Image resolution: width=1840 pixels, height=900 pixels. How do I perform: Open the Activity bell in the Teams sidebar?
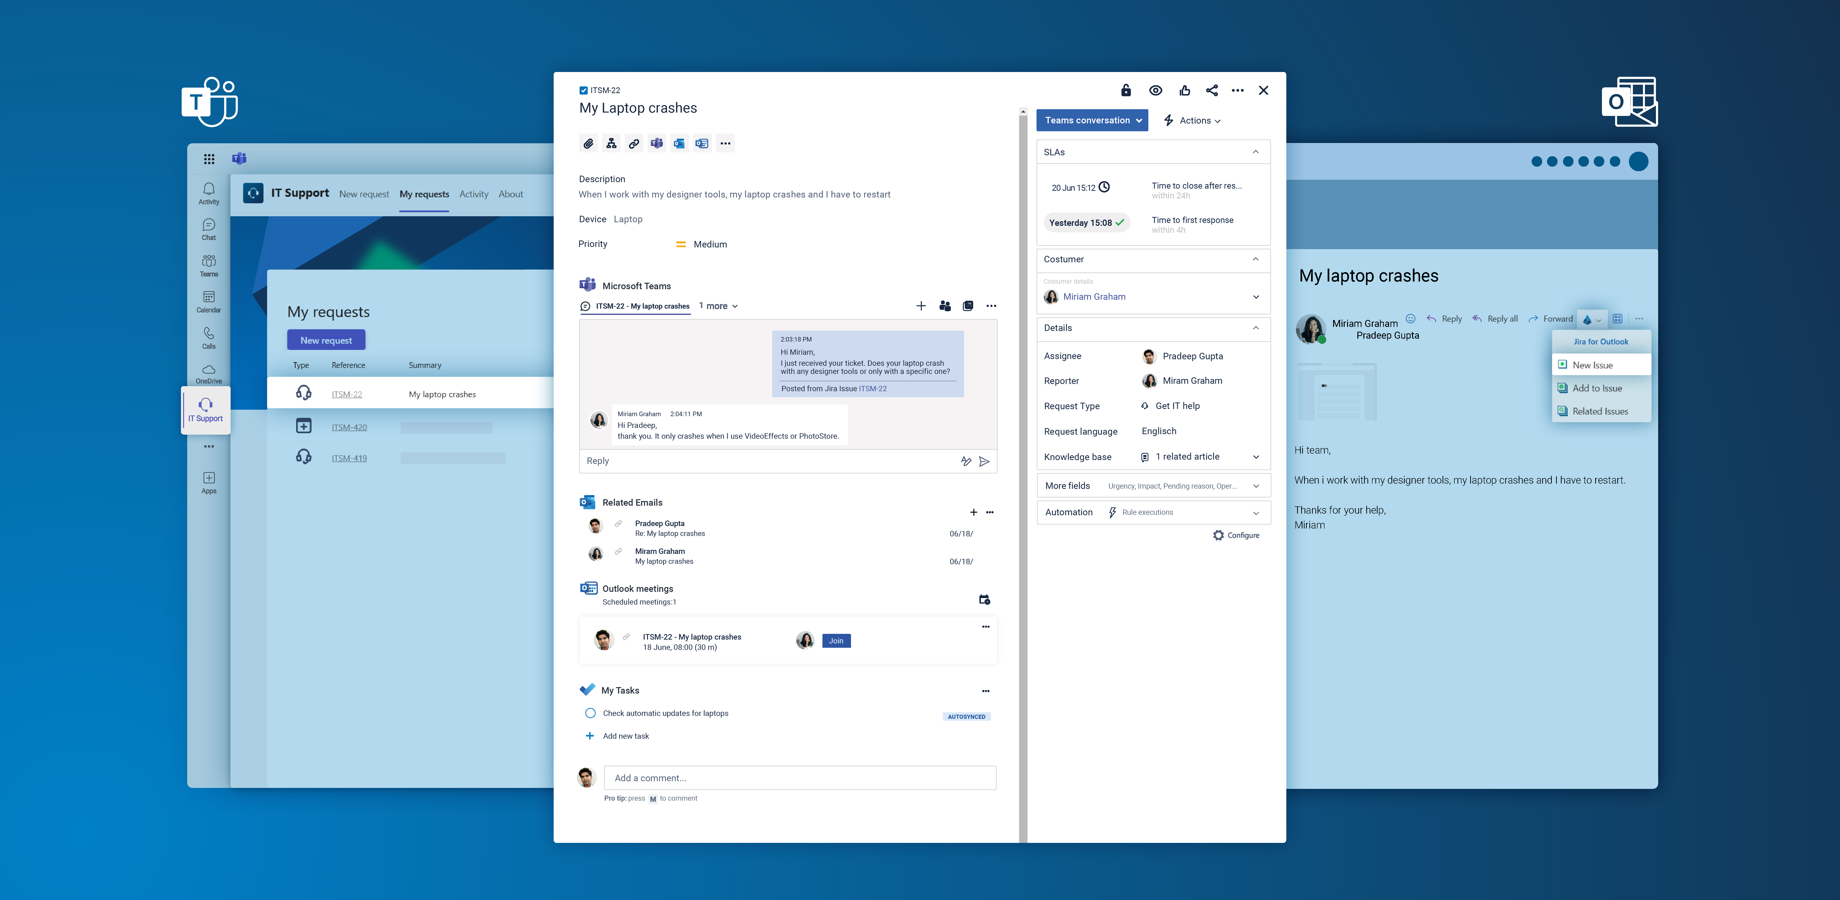click(209, 194)
